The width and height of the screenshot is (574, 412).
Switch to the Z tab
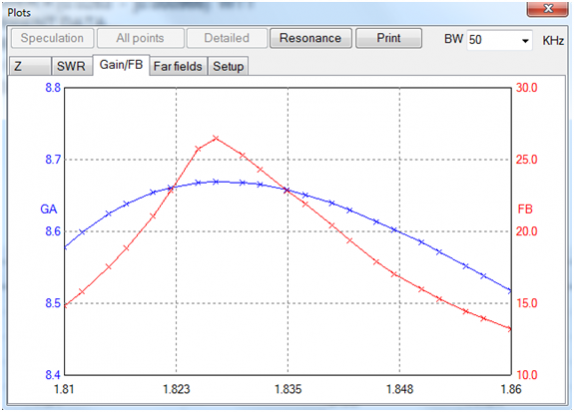coord(30,66)
